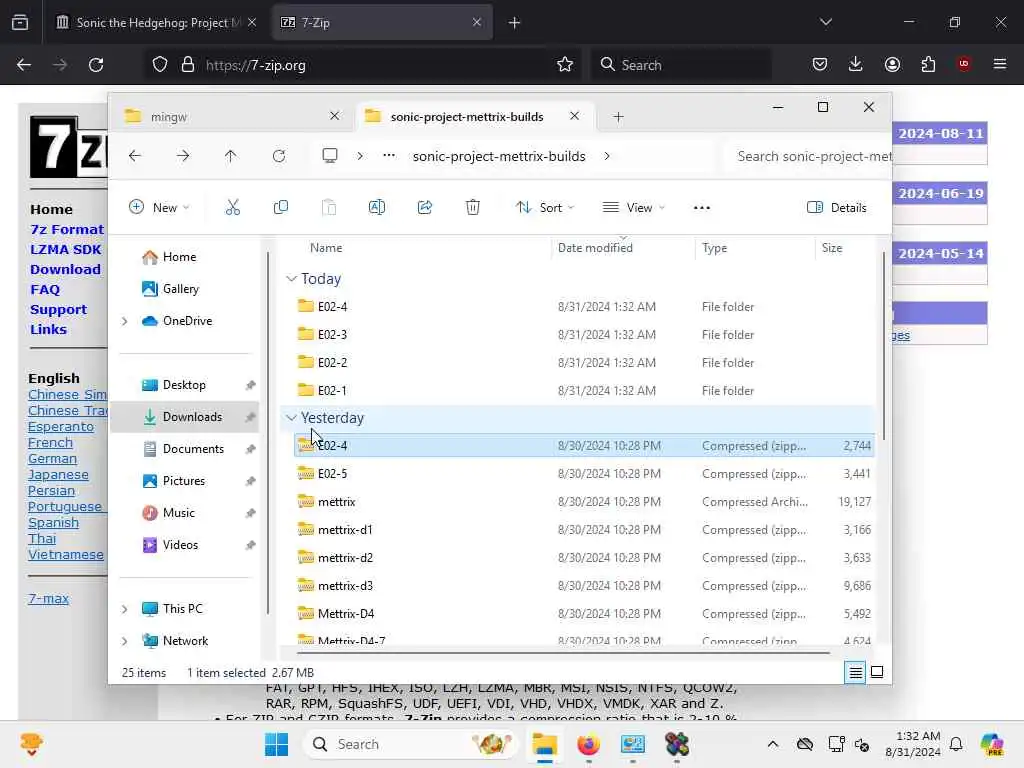
Task: Open the See more ellipsis in Explorer toolbar
Action: 702,208
